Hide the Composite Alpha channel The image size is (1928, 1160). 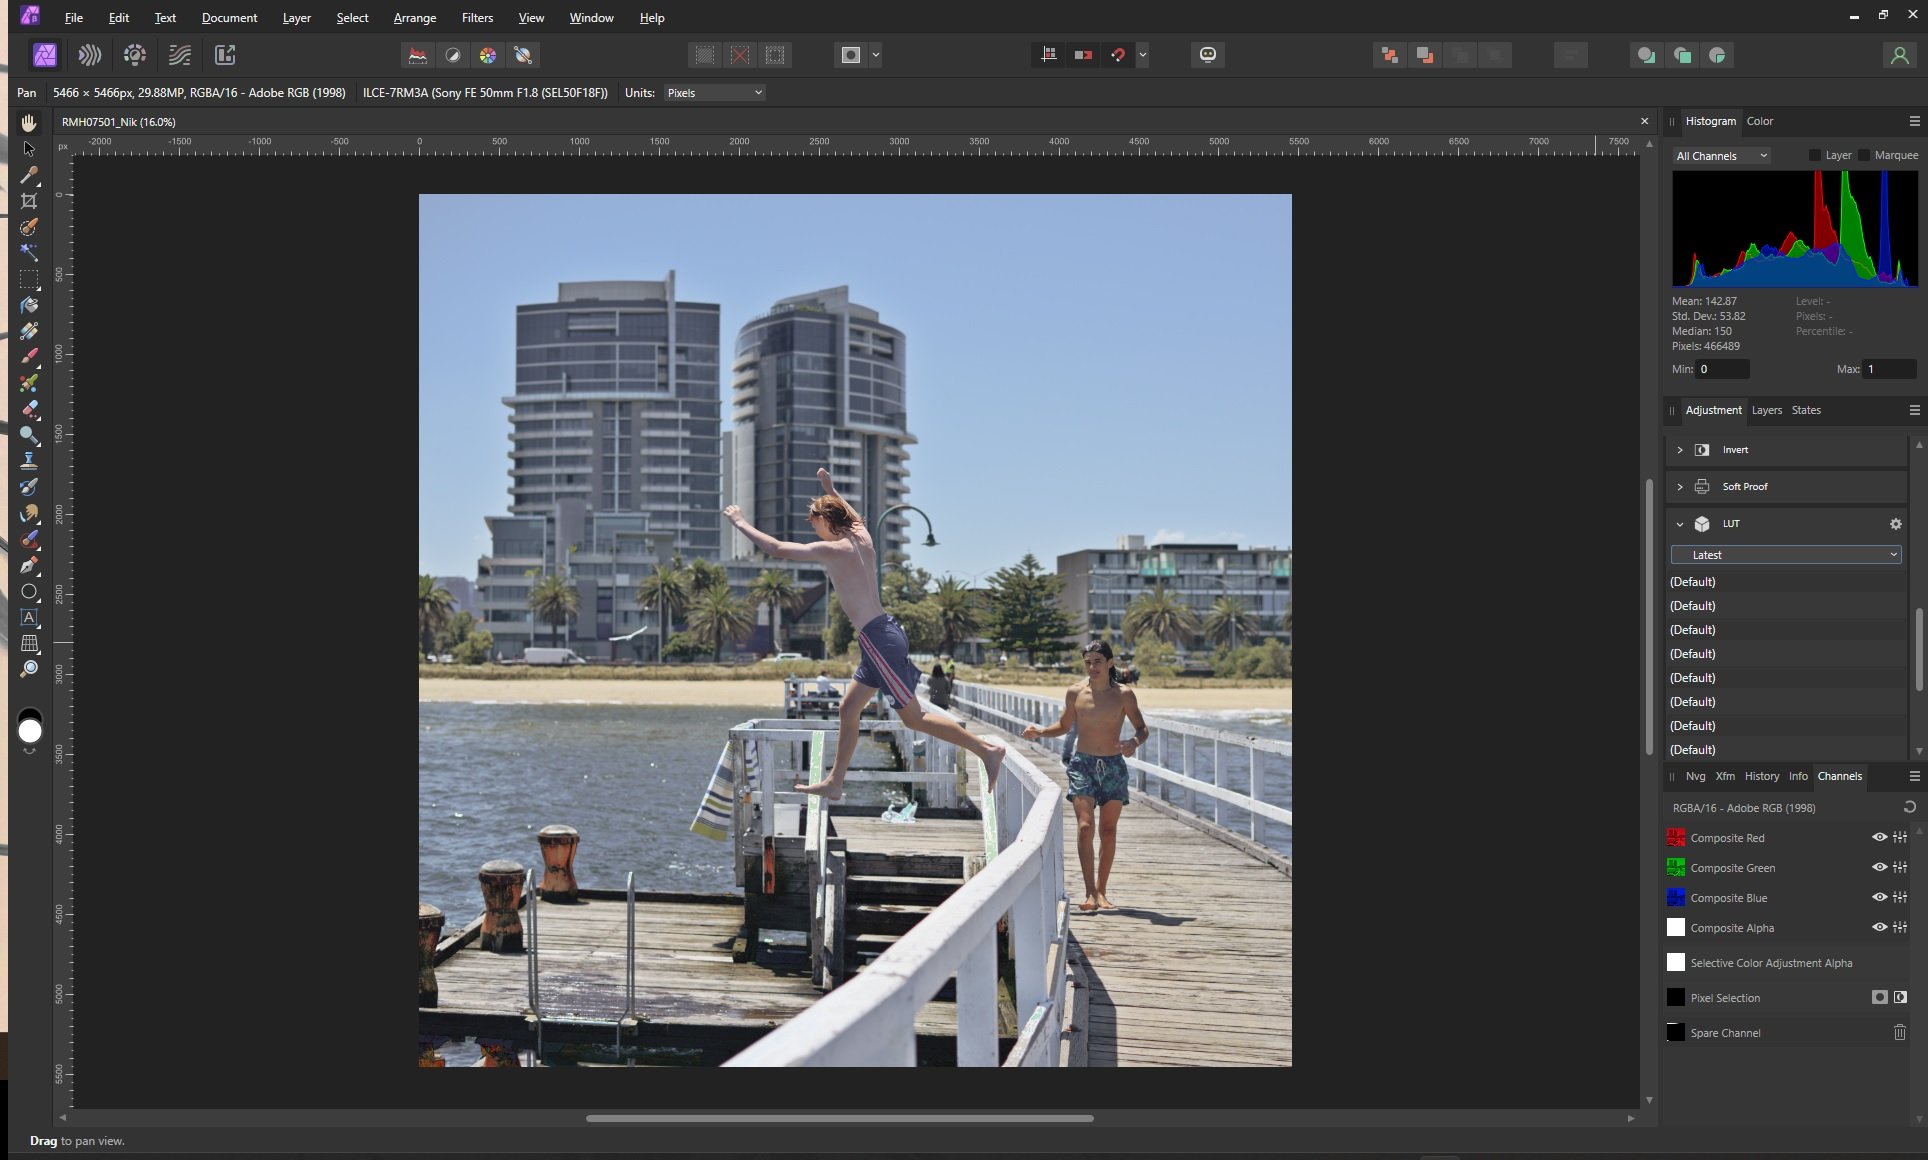[1880, 927]
